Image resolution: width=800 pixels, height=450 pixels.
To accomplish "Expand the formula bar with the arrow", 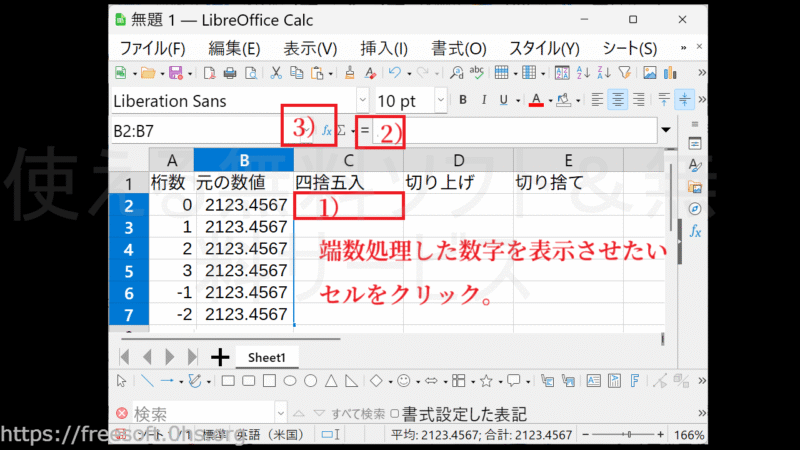I will tap(666, 130).
